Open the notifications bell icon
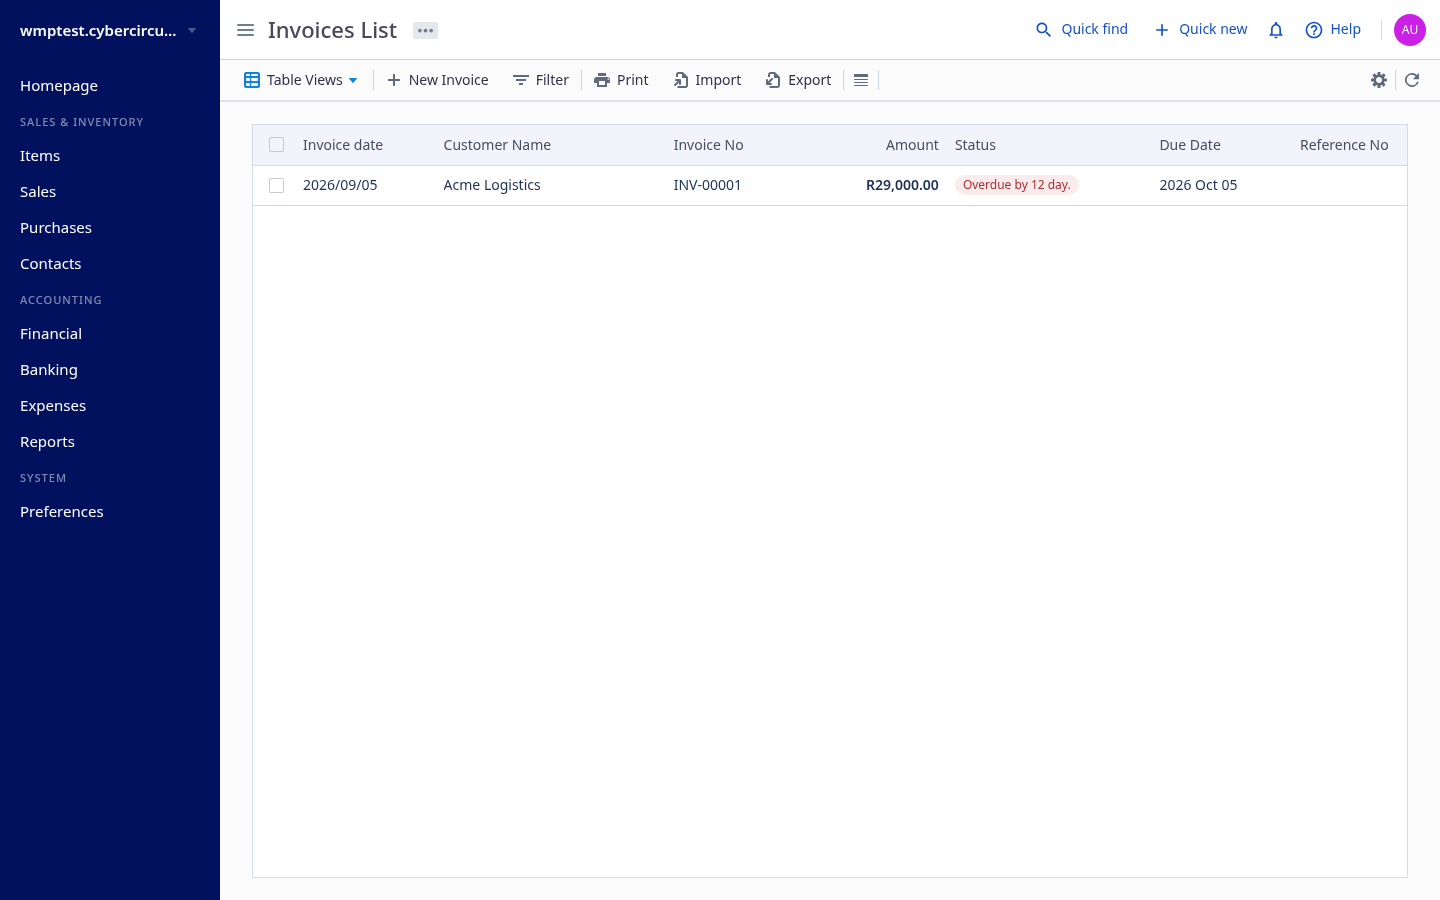 click(1276, 30)
